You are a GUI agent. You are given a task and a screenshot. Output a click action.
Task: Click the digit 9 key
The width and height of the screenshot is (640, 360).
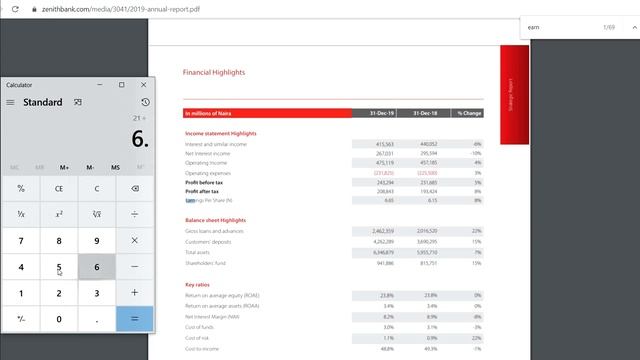(97, 241)
